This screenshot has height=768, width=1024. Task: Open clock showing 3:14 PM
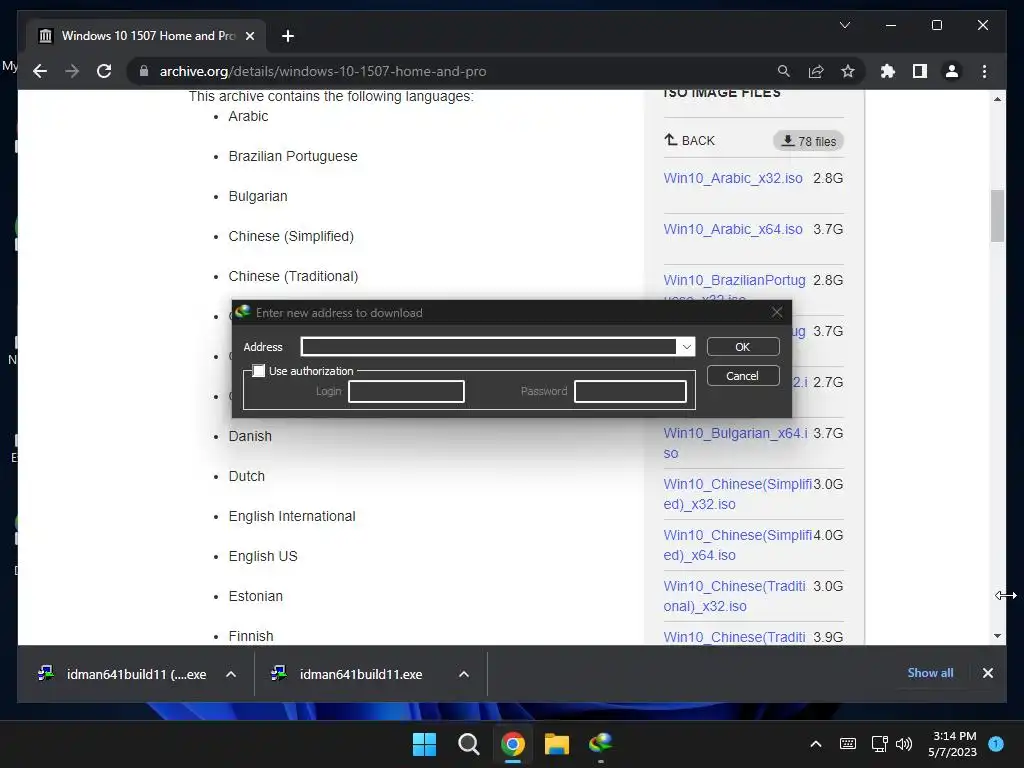953,744
